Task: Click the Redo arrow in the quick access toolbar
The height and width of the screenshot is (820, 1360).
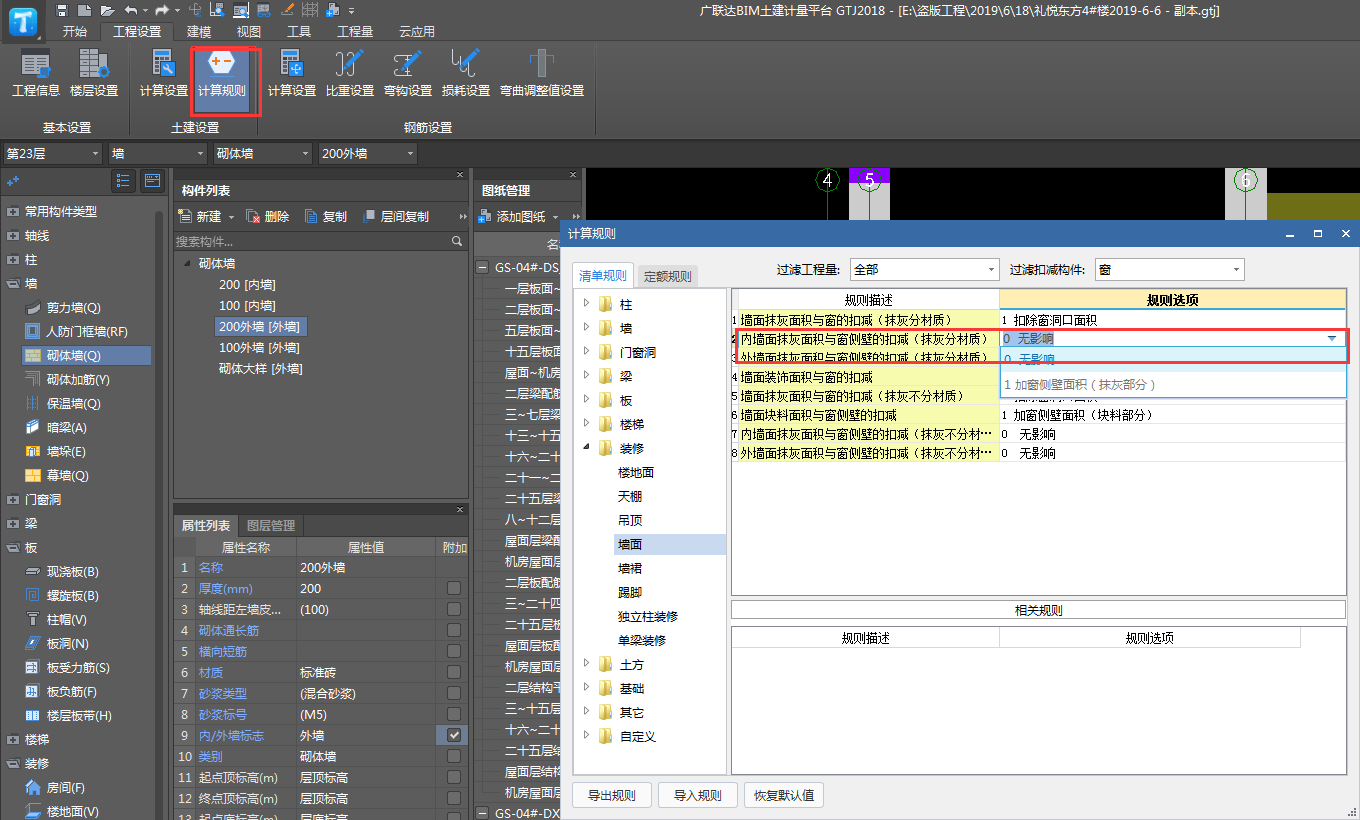Action: click(161, 10)
